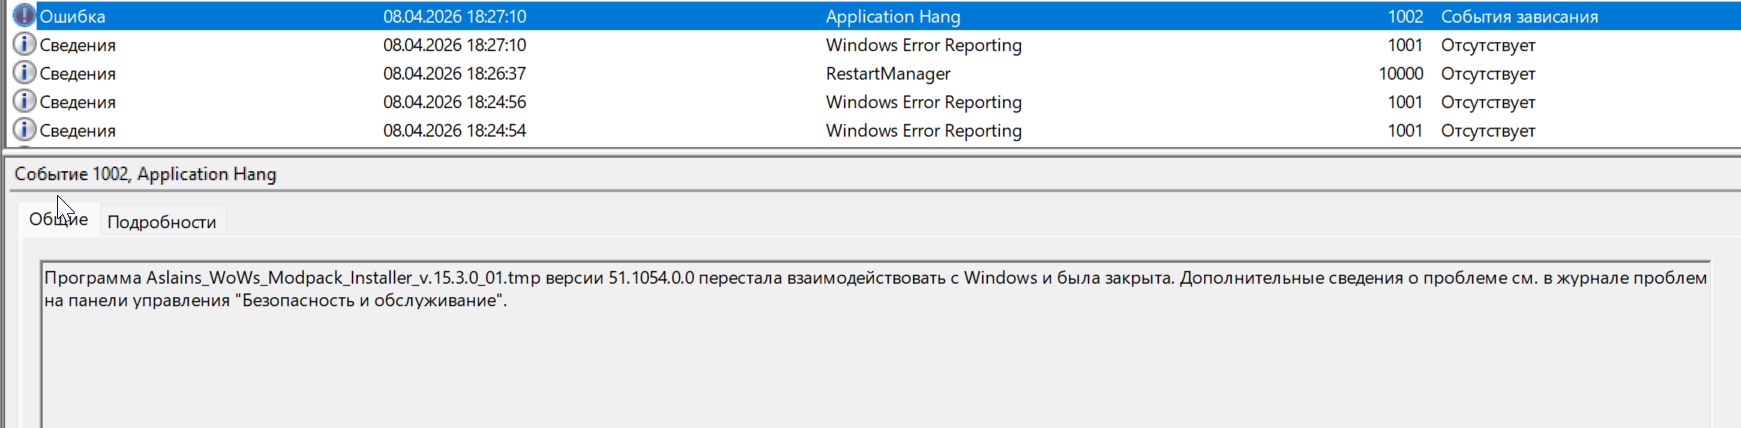This screenshot has width=1741, height=428.
Task: Select date 08.04.2026 18:26:37
Action: [x=454, y=74]
